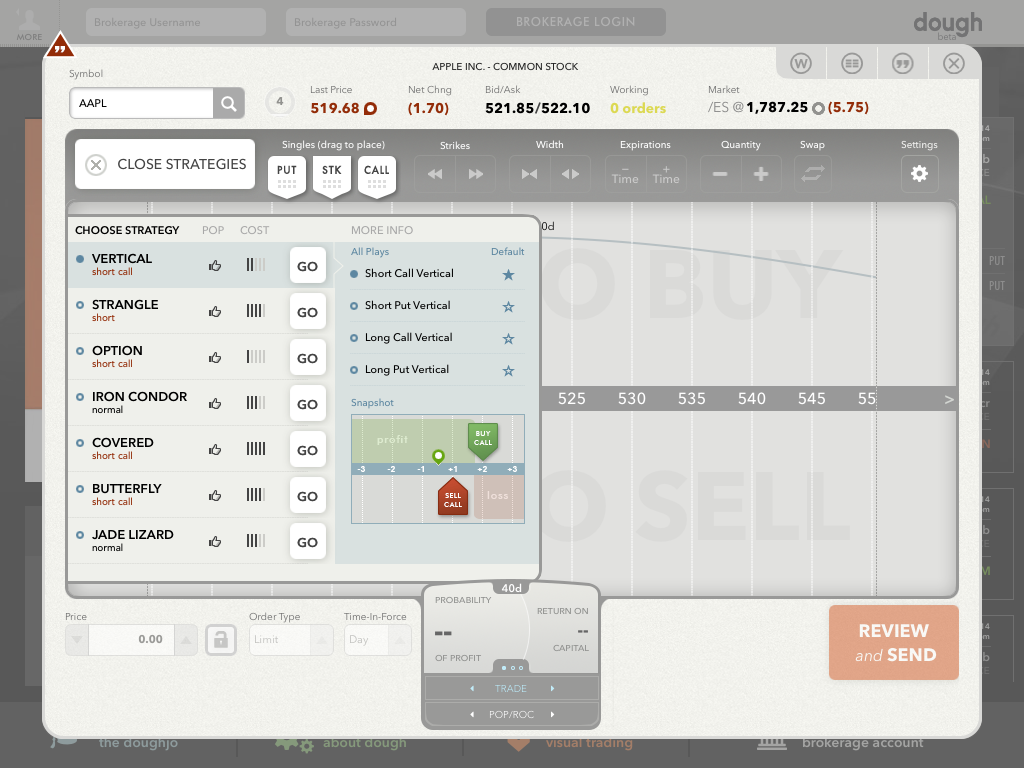Image resolution: width=1024 pixels, height=768 pixels.
Task: Click the MORE profile icon
Action: pos(29,25)
